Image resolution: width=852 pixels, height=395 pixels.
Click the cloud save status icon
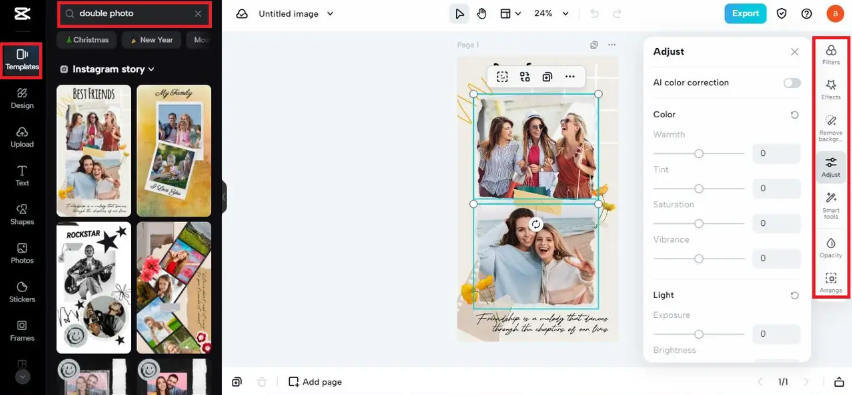242,14
